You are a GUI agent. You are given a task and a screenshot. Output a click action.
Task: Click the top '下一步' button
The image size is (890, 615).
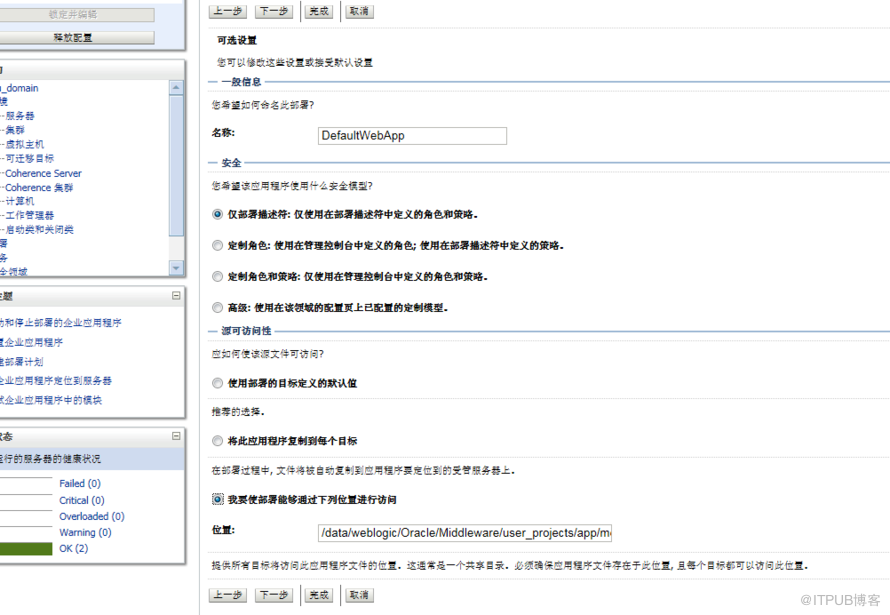(274, 11)
